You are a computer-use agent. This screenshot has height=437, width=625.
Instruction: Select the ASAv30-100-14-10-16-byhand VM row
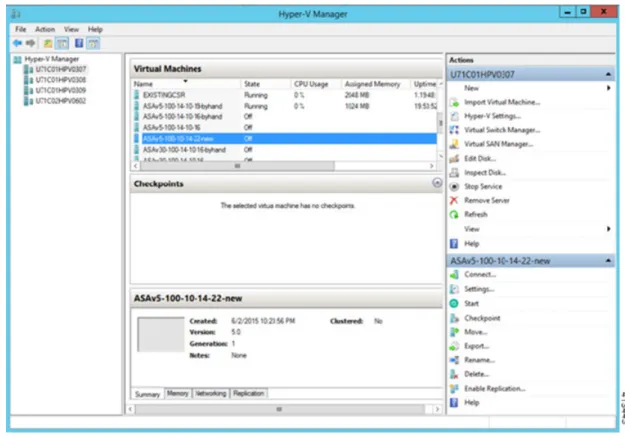point(285,150)
